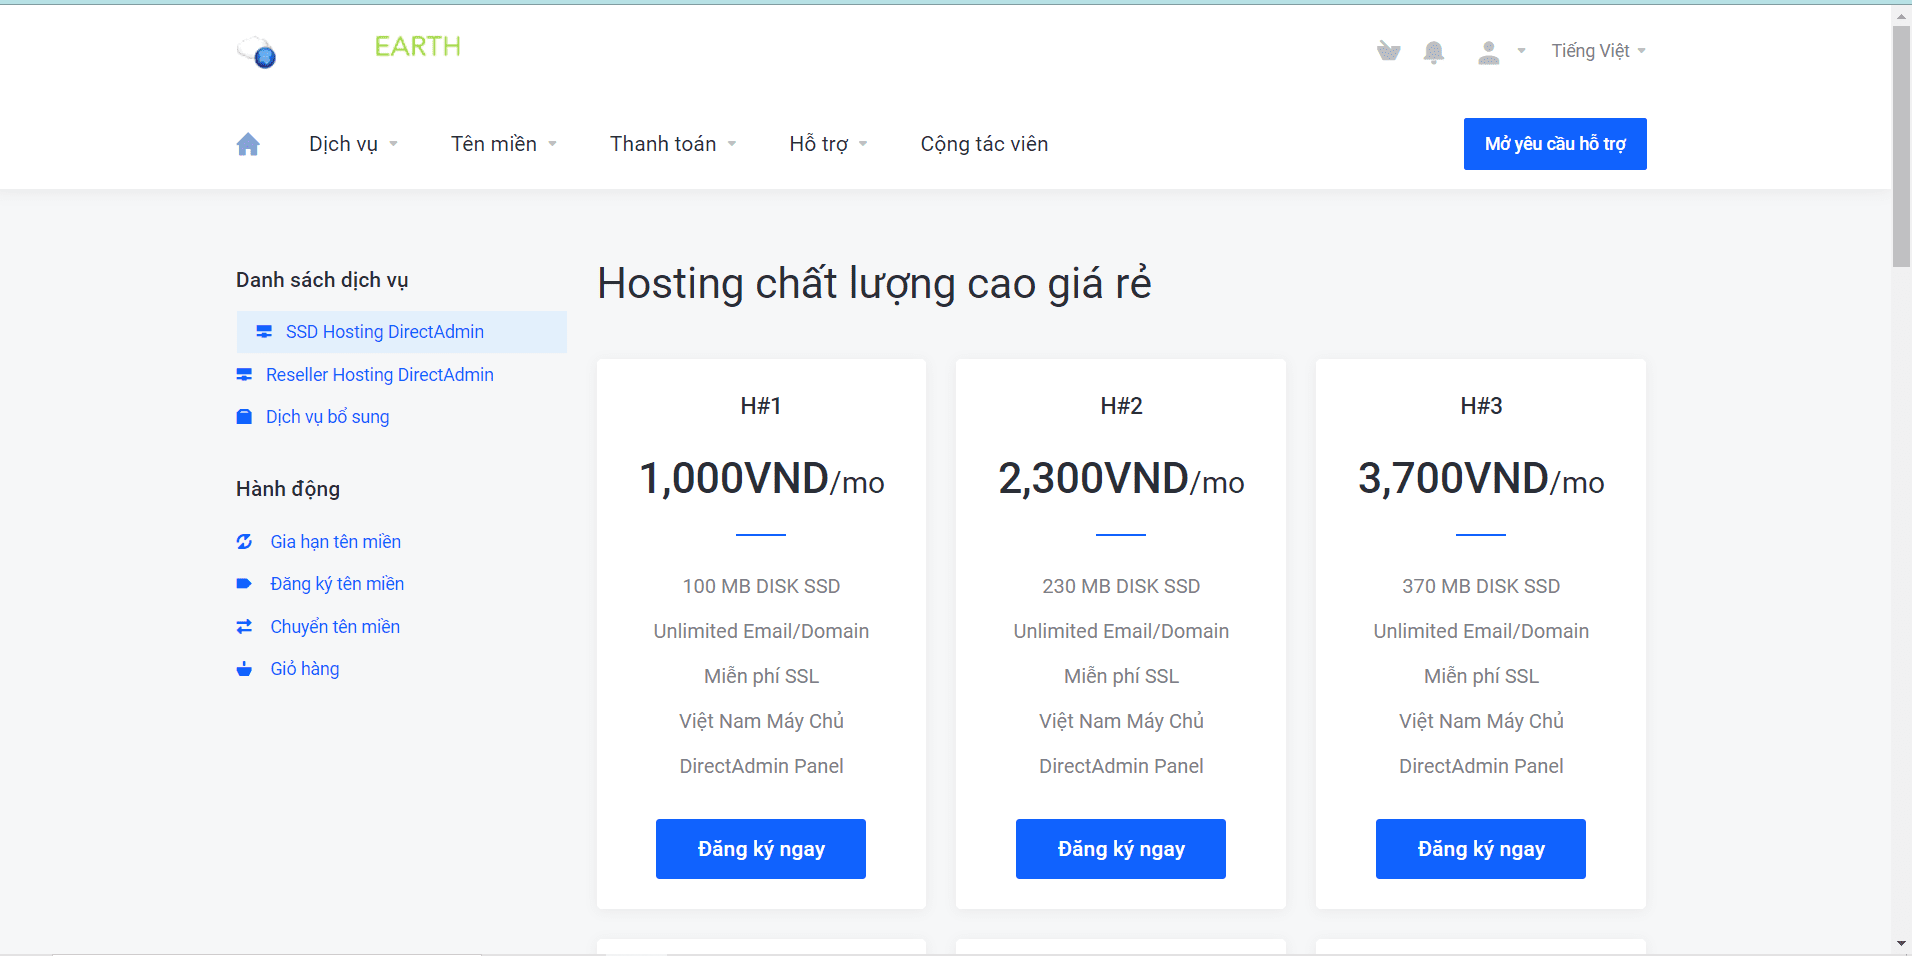Open the shopping cart icon in header
Screen dimensions: 1912x956
click(x=1388, y=51)
